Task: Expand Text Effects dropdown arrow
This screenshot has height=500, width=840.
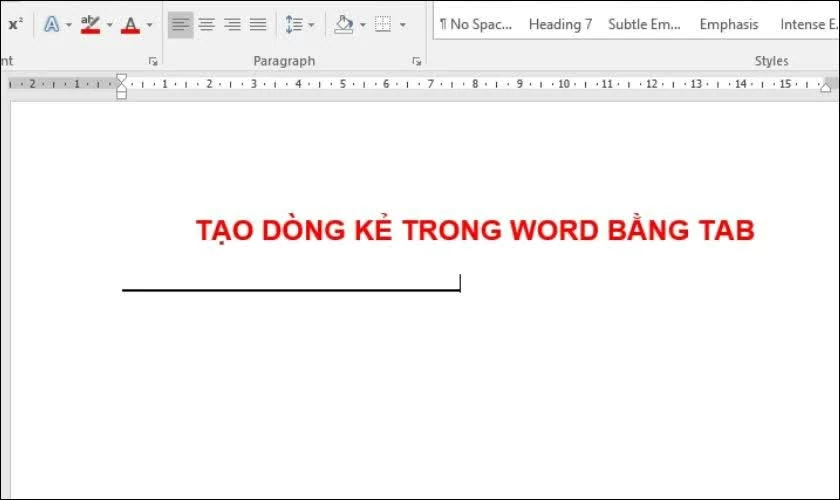Action: point(69,25)
